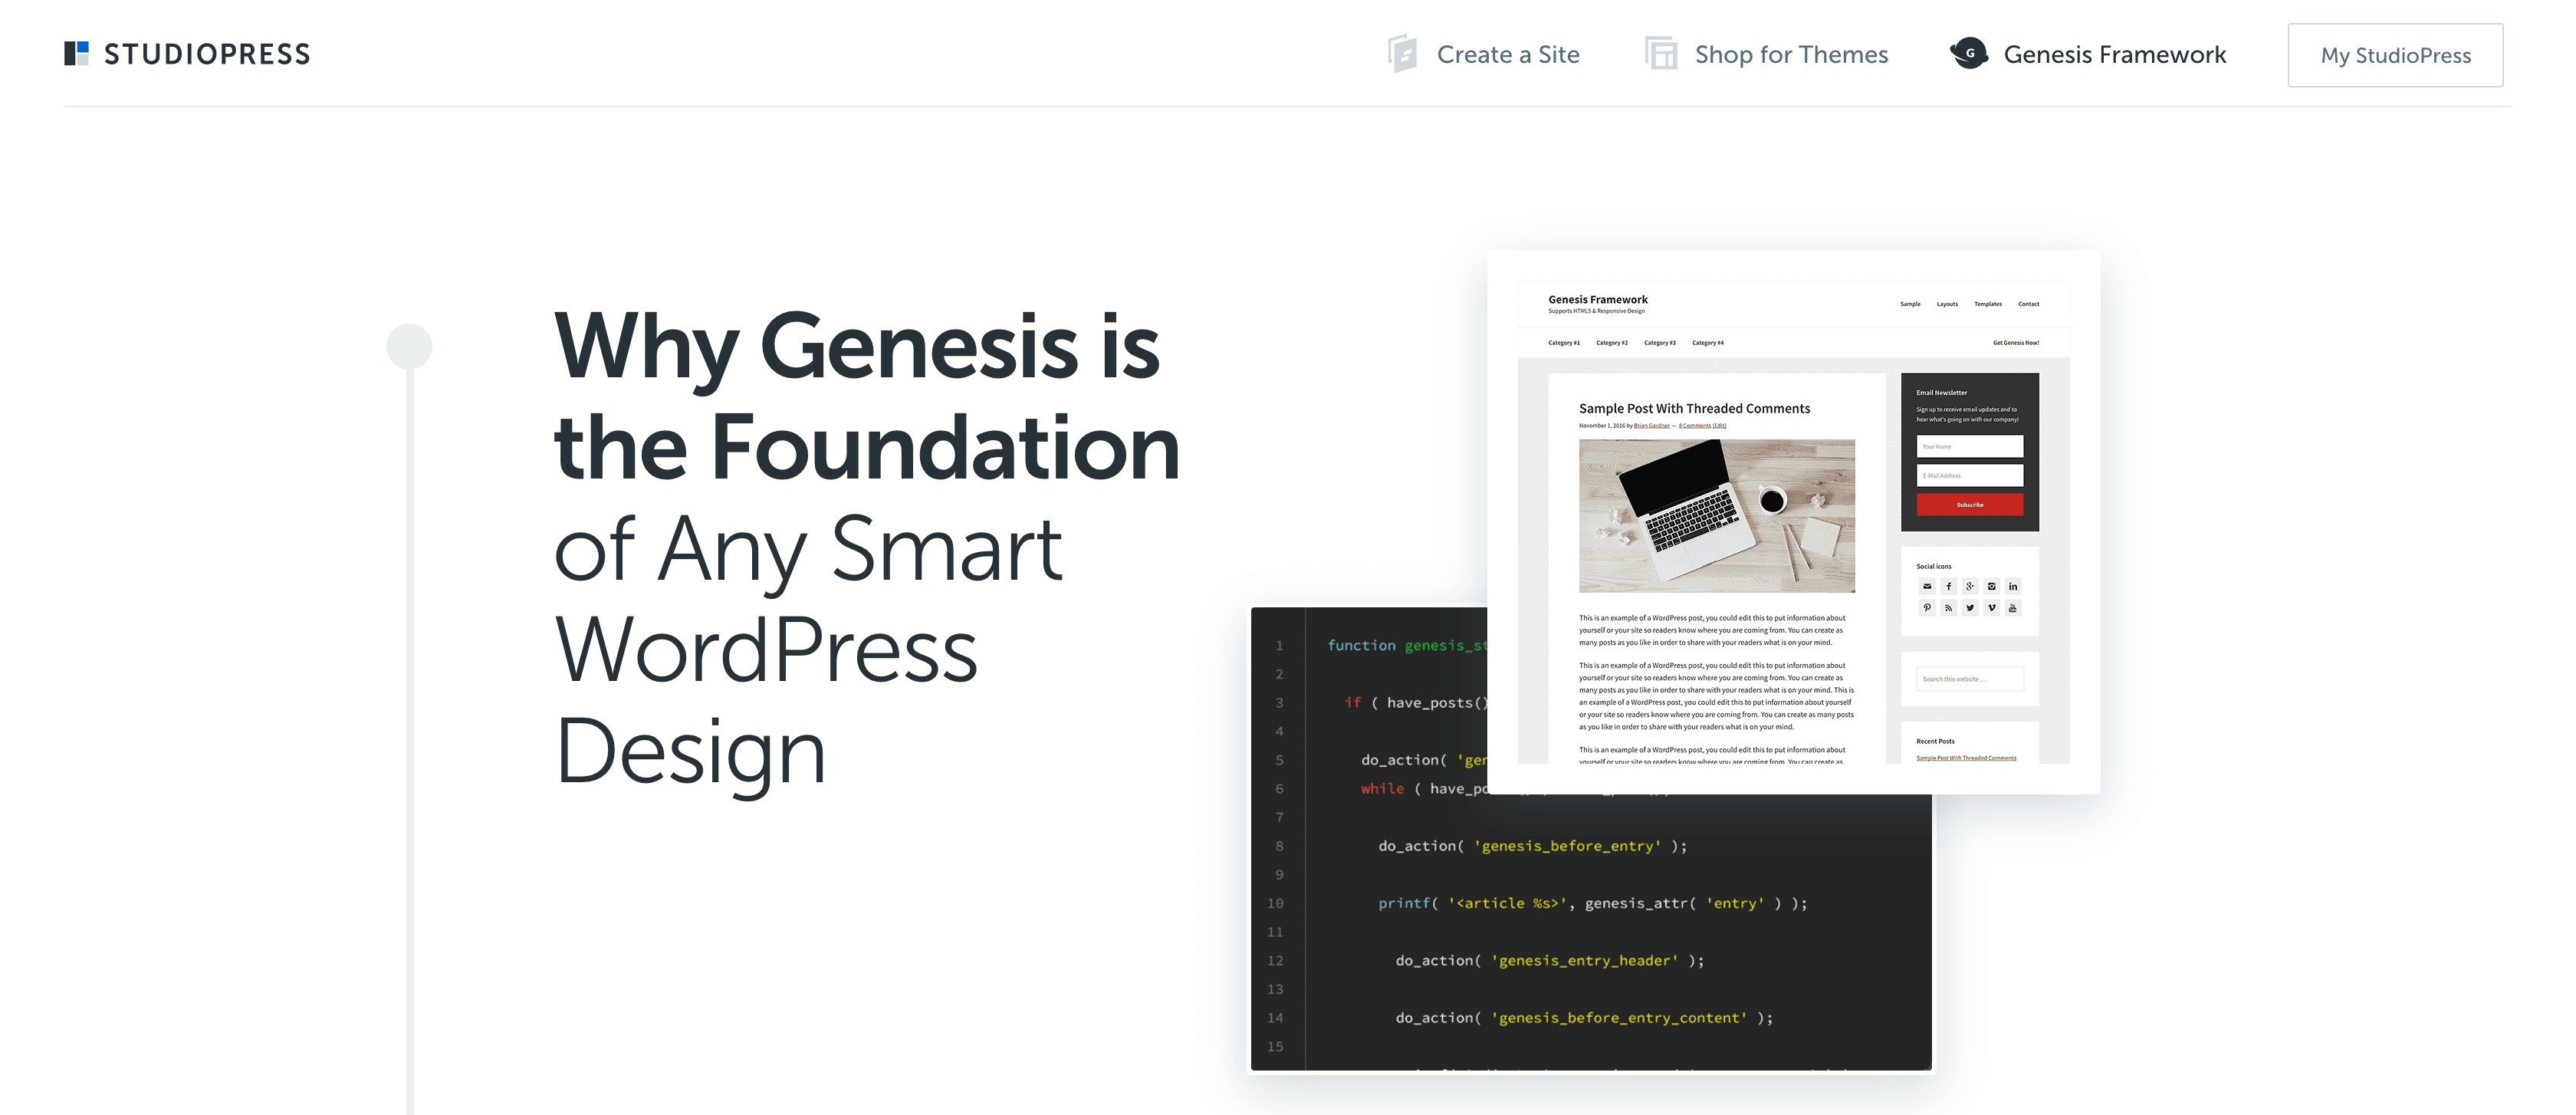The image size is (2576, 1115).
Task: Click the while ( have_po code line
Action: [1424, 789]
